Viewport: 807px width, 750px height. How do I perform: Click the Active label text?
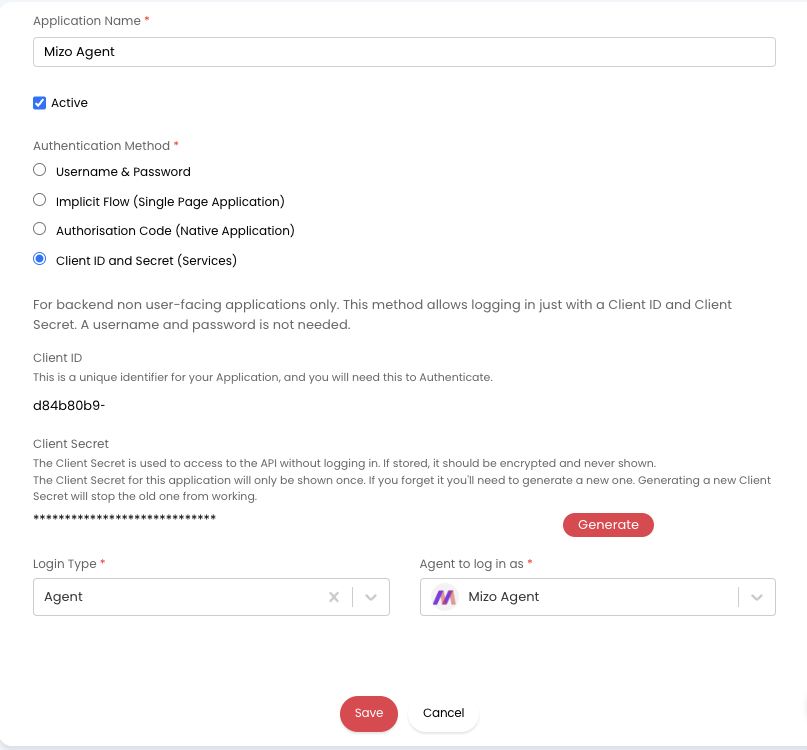(70, 103)
